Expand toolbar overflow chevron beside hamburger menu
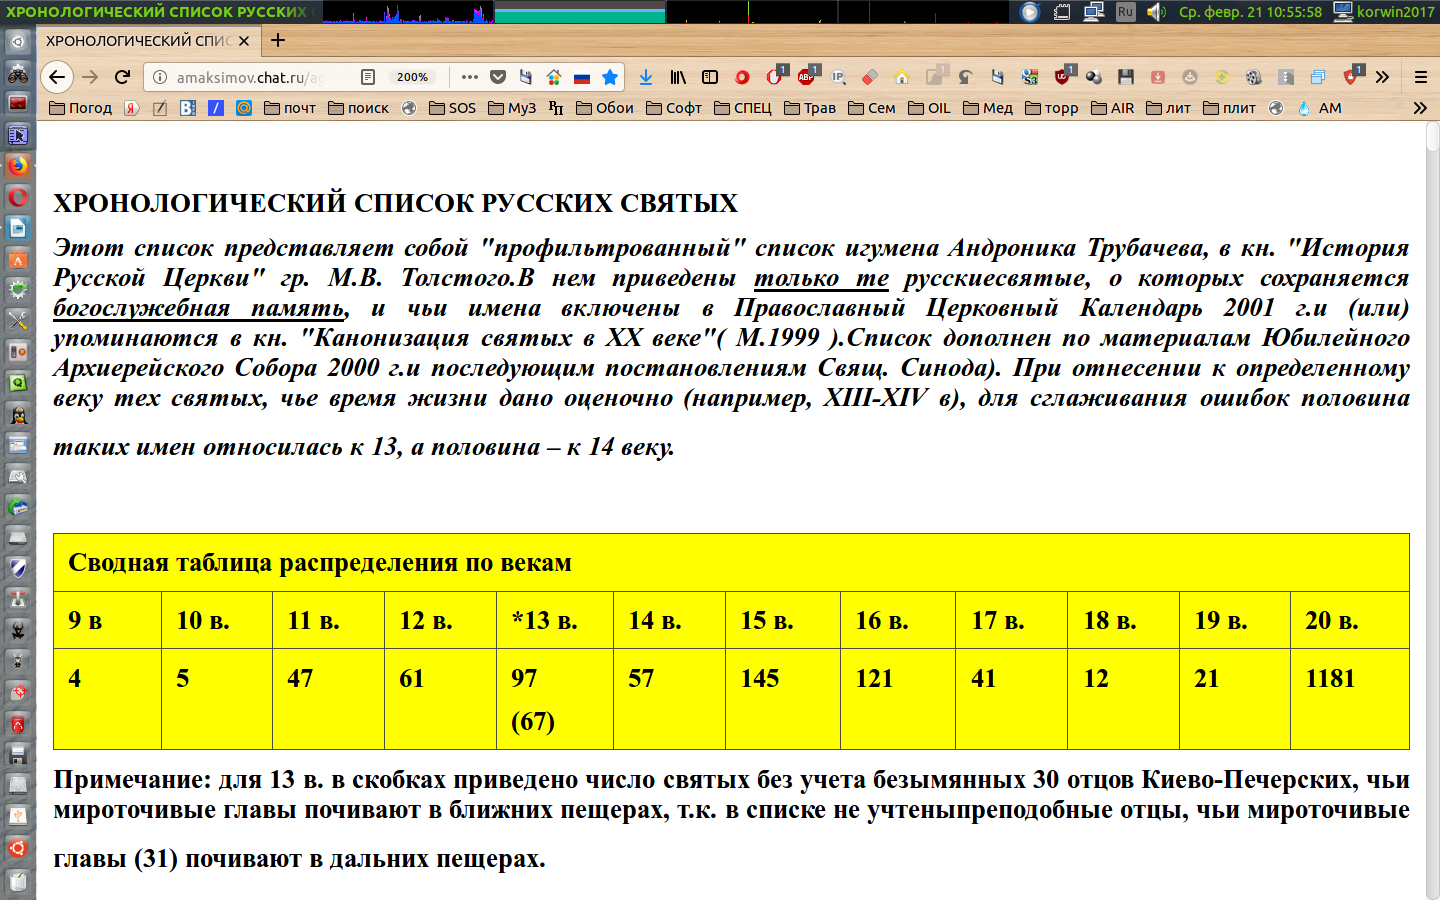The image size is (1440, 900). point(1382,77)
